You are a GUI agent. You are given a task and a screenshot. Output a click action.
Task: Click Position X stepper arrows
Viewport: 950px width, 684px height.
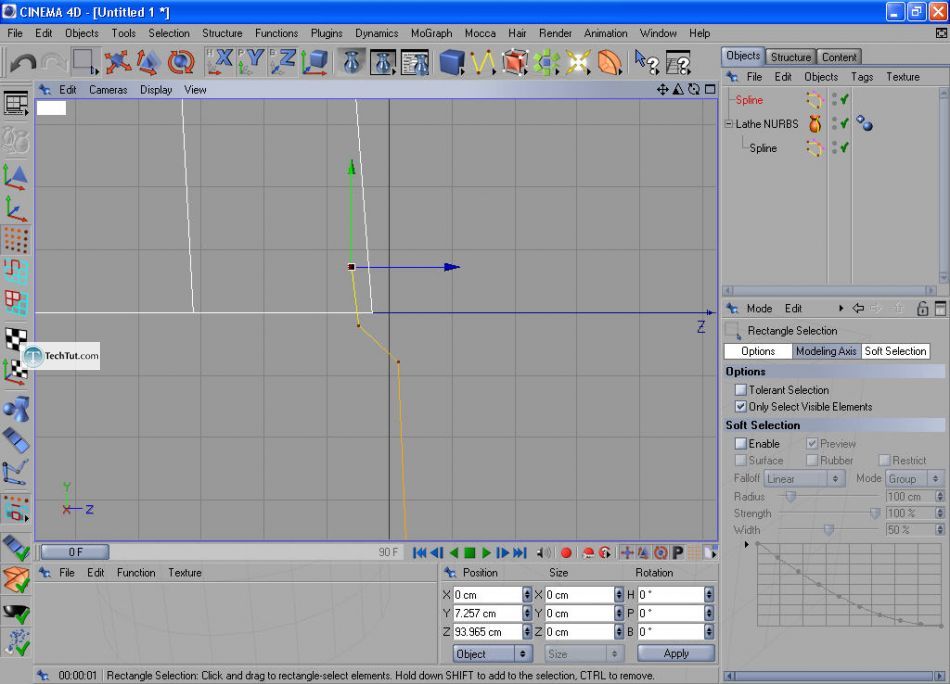point(526,595)
